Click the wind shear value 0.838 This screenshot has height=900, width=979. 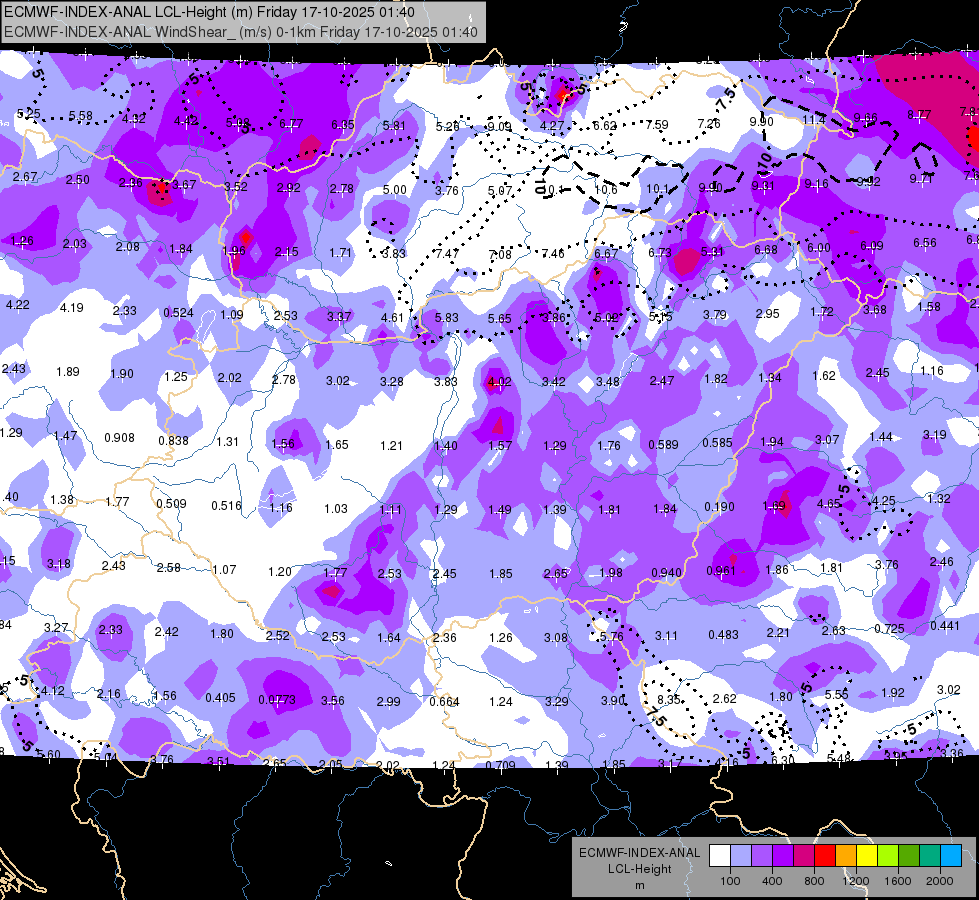coord(173,440)
